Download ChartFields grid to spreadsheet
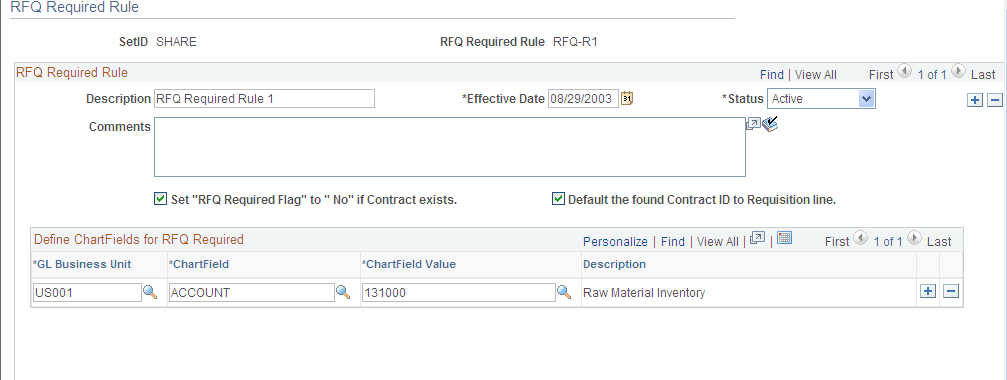 (x=784, y=239)
